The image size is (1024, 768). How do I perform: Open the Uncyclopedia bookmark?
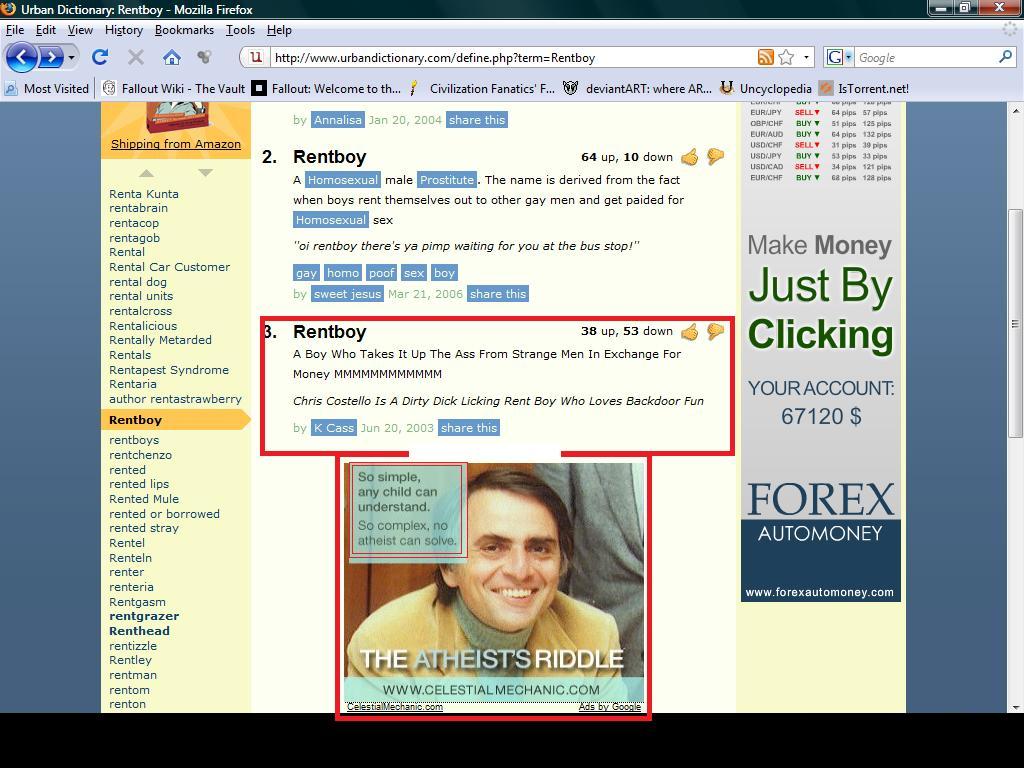click(x=765, y=88)
